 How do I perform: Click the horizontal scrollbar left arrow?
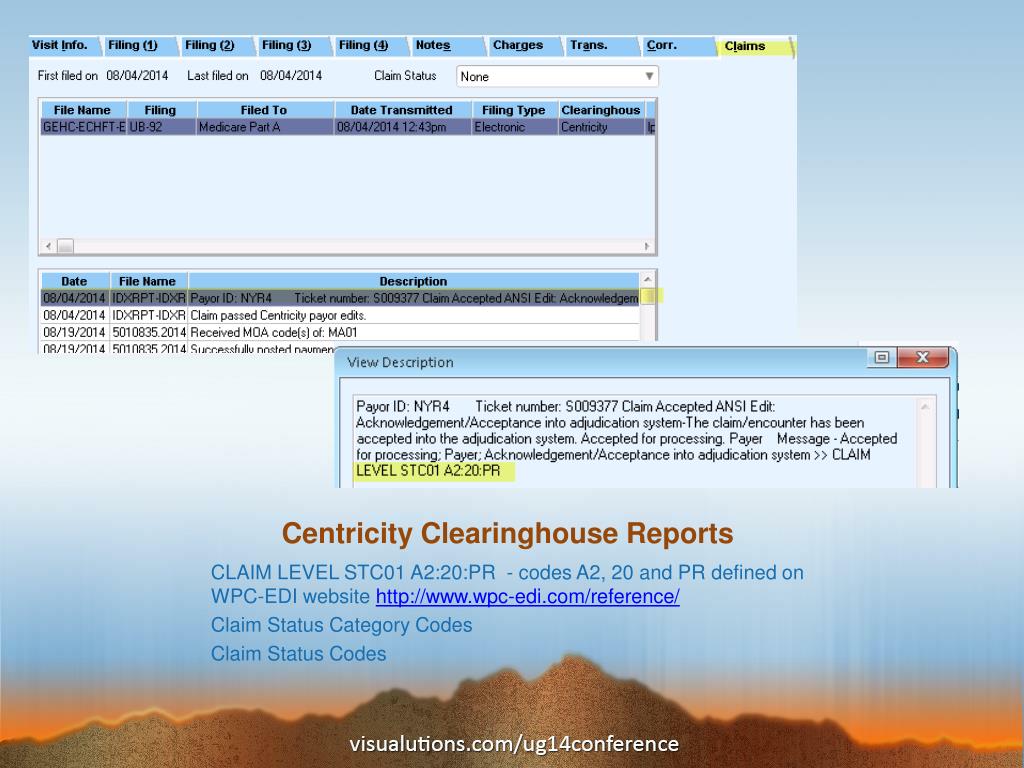click(48, 246)
